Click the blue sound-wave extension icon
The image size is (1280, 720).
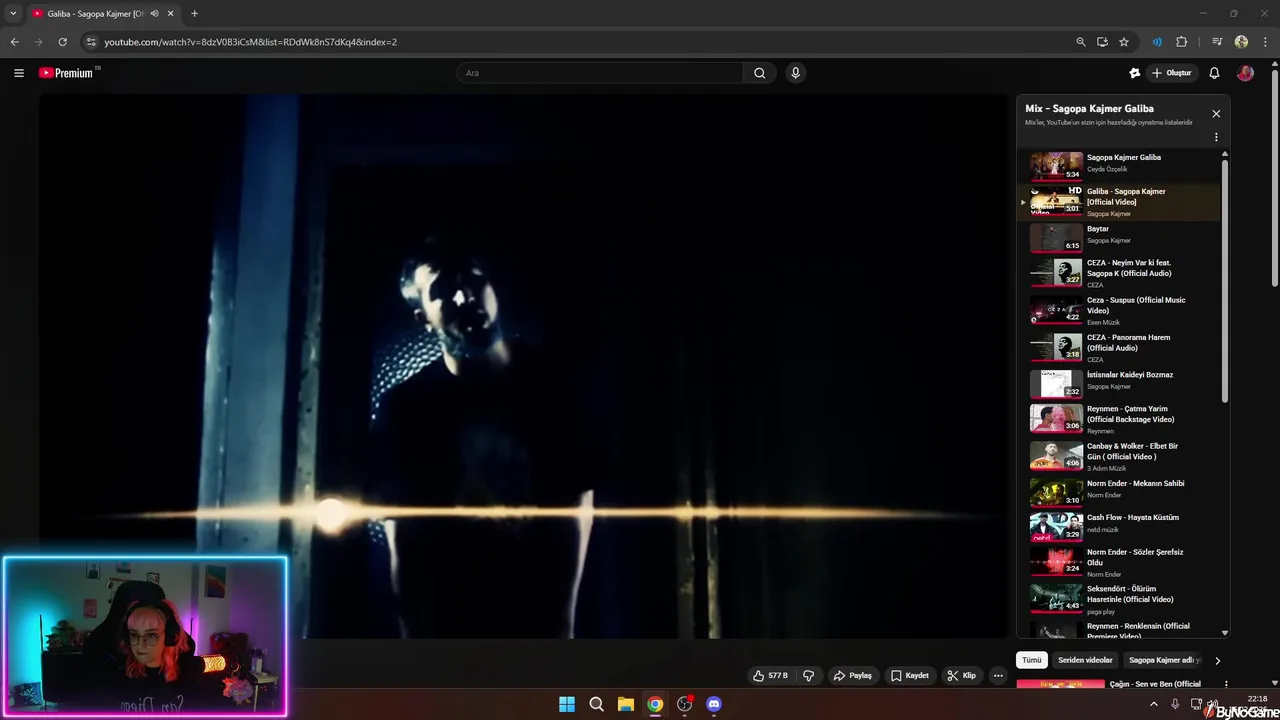click(1157, 42)
